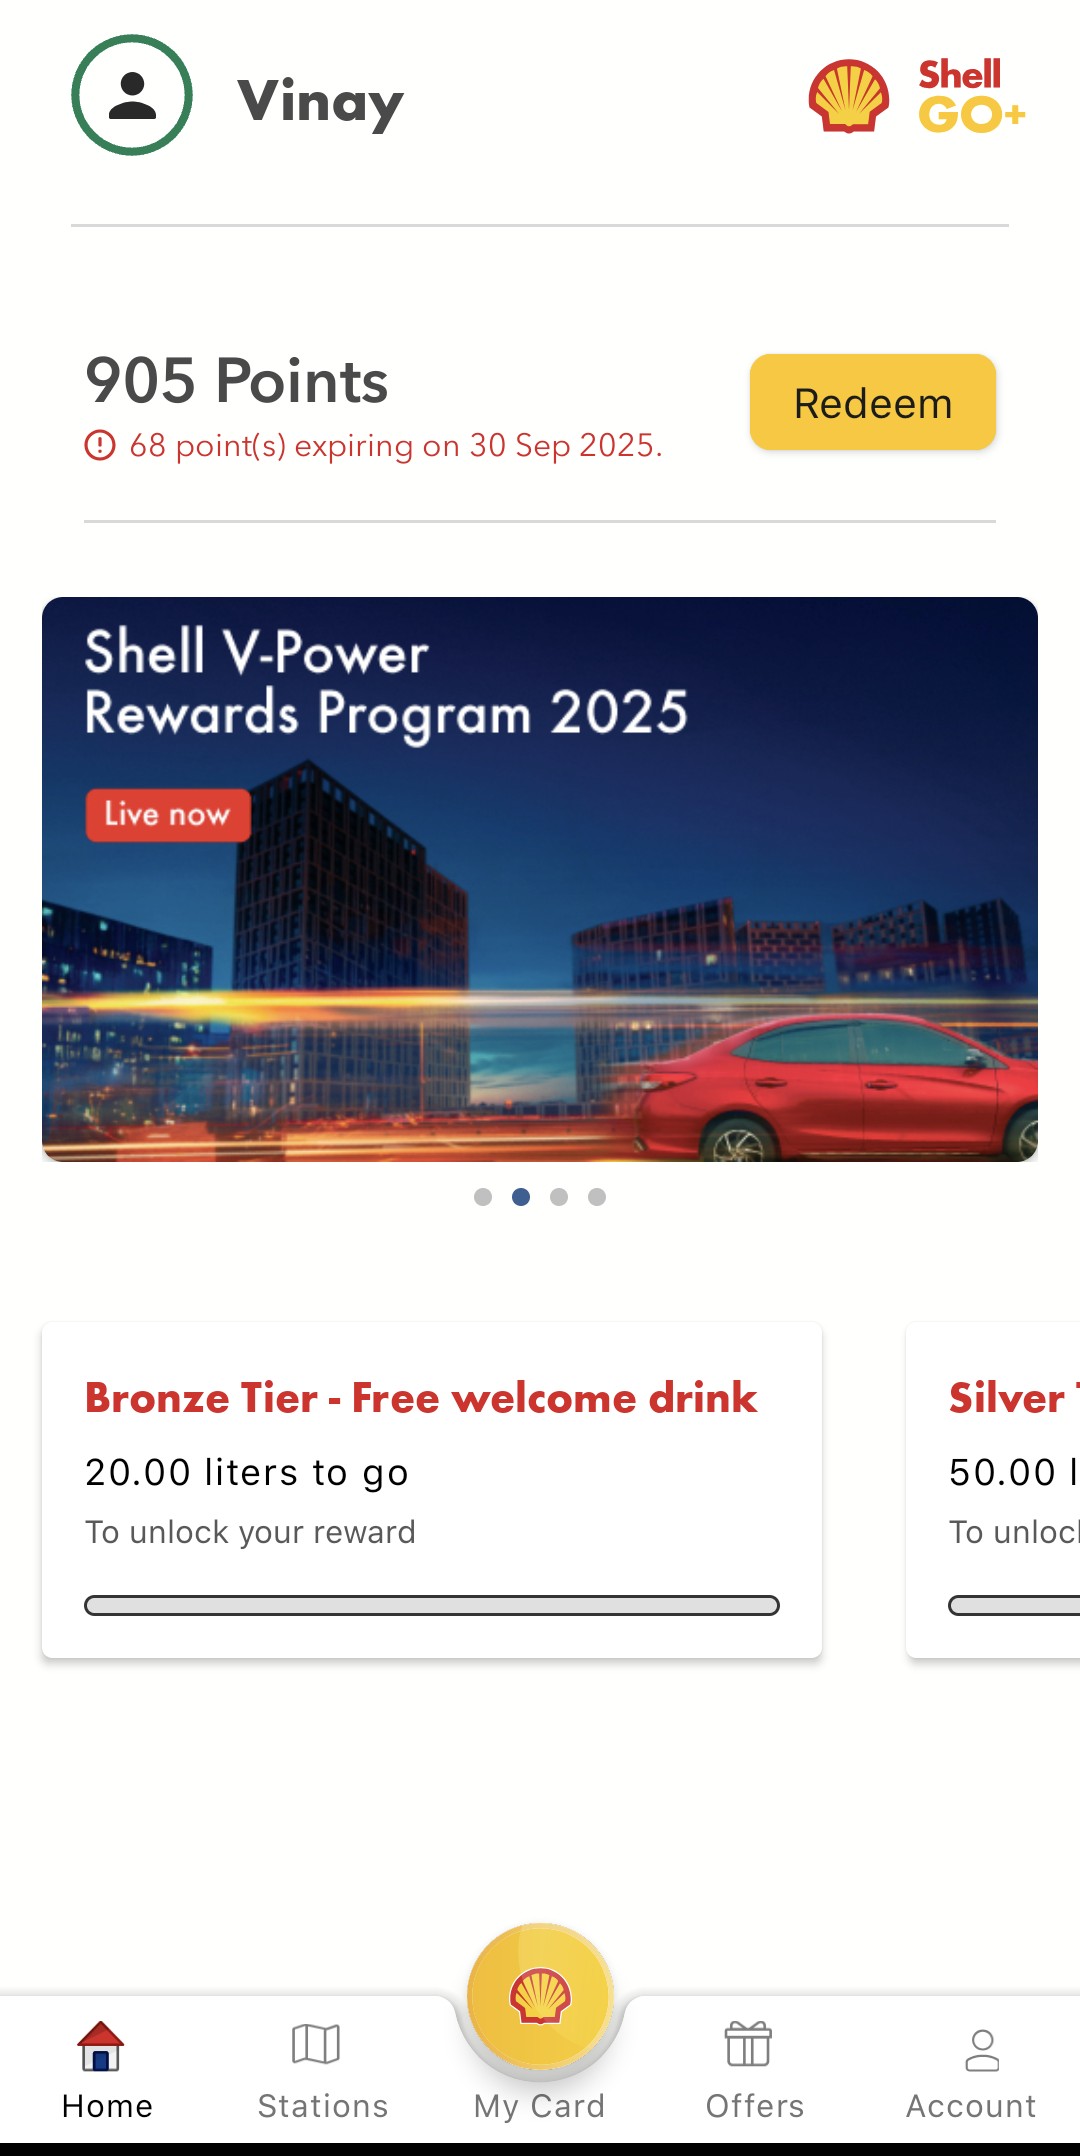1080x2156 pixels.
Task: Select the currently active carousel dot
Action: 521,1197
